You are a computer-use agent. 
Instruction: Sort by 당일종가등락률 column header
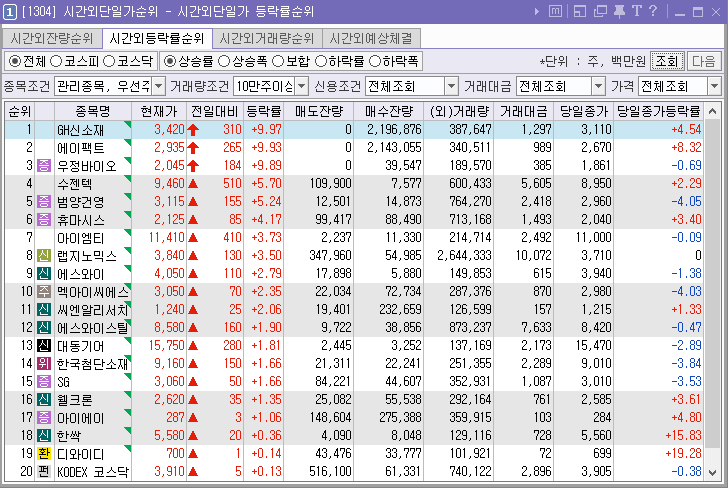pyautogui.click(x=658, y=111)
